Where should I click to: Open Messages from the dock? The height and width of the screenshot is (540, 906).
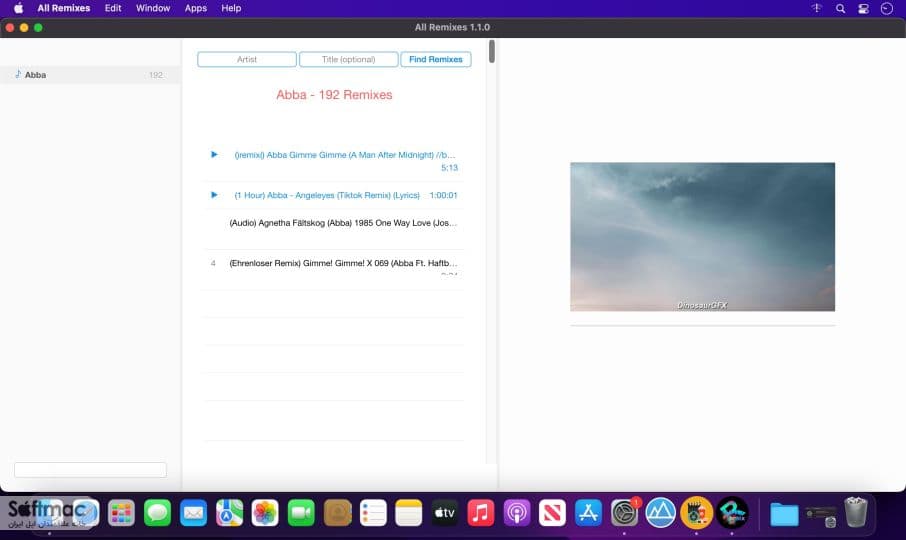157,512
